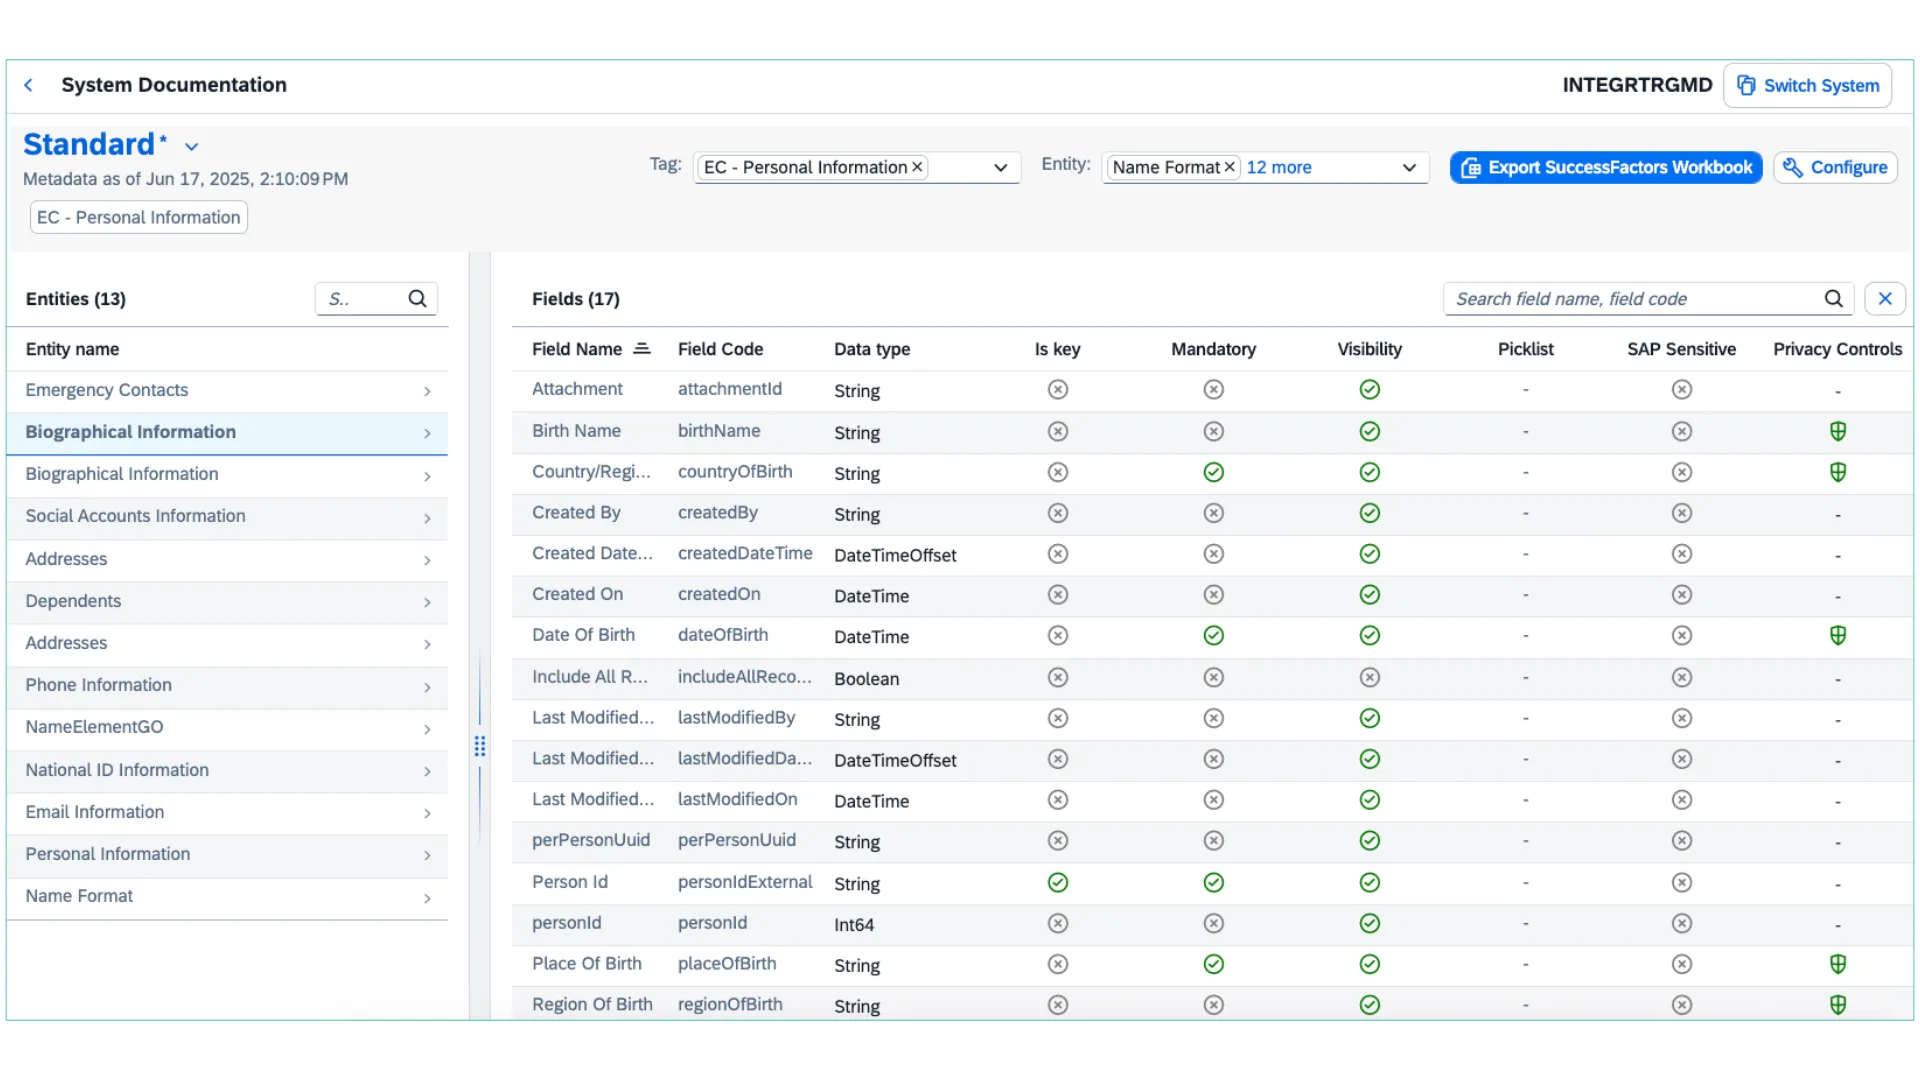The height and width of the screenshot is (1080, 1920).
Task: Click the EC - Personal Information filter chip
Action: click(x=139, y=217)
